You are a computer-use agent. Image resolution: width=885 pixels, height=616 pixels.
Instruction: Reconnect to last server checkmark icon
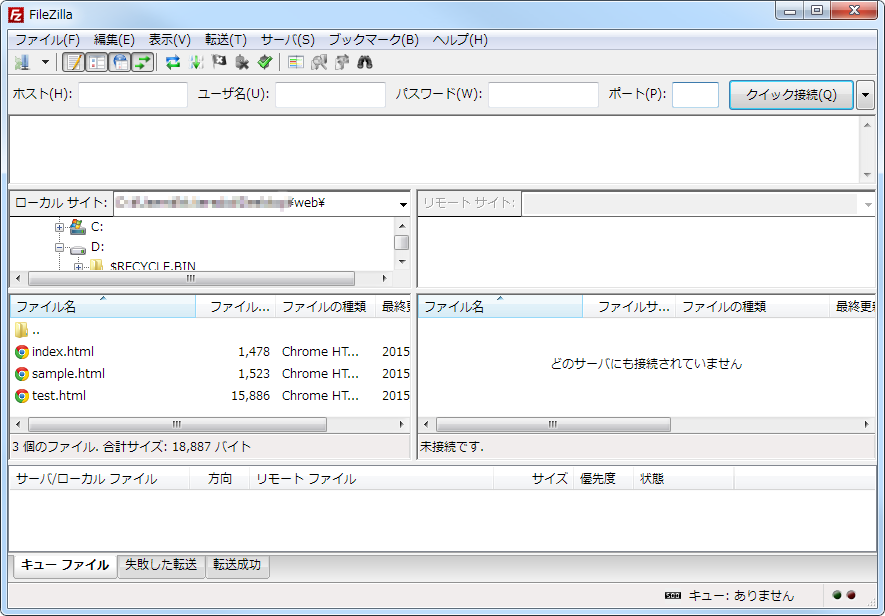(x=265, y=62)
